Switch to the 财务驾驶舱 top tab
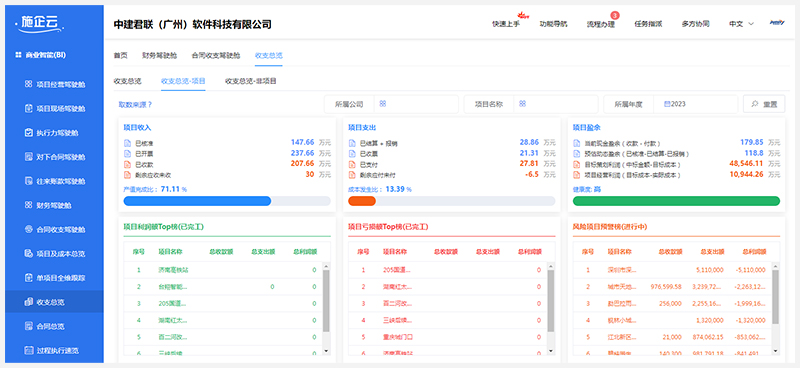The height and width of the screenshot is (368, 800). (x=160, y=56)
